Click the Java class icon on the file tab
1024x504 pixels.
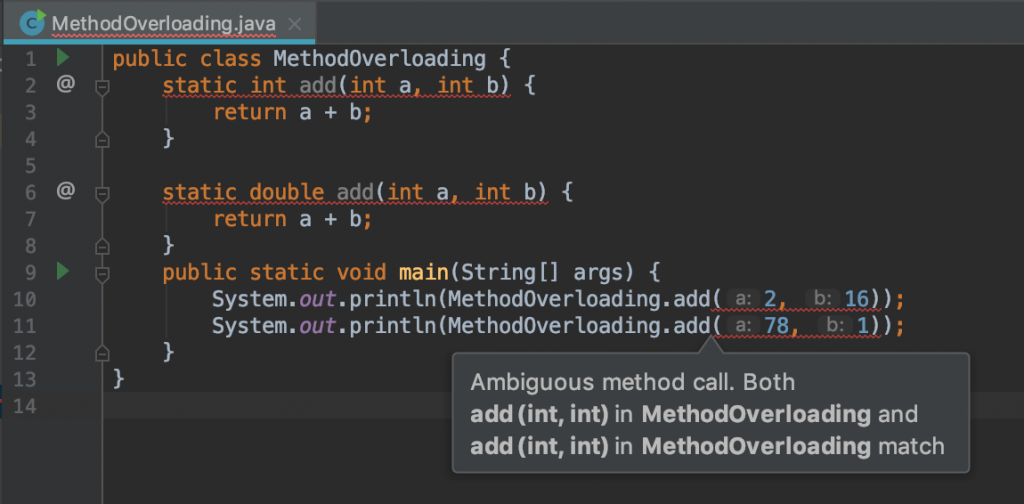click(32, 23)
